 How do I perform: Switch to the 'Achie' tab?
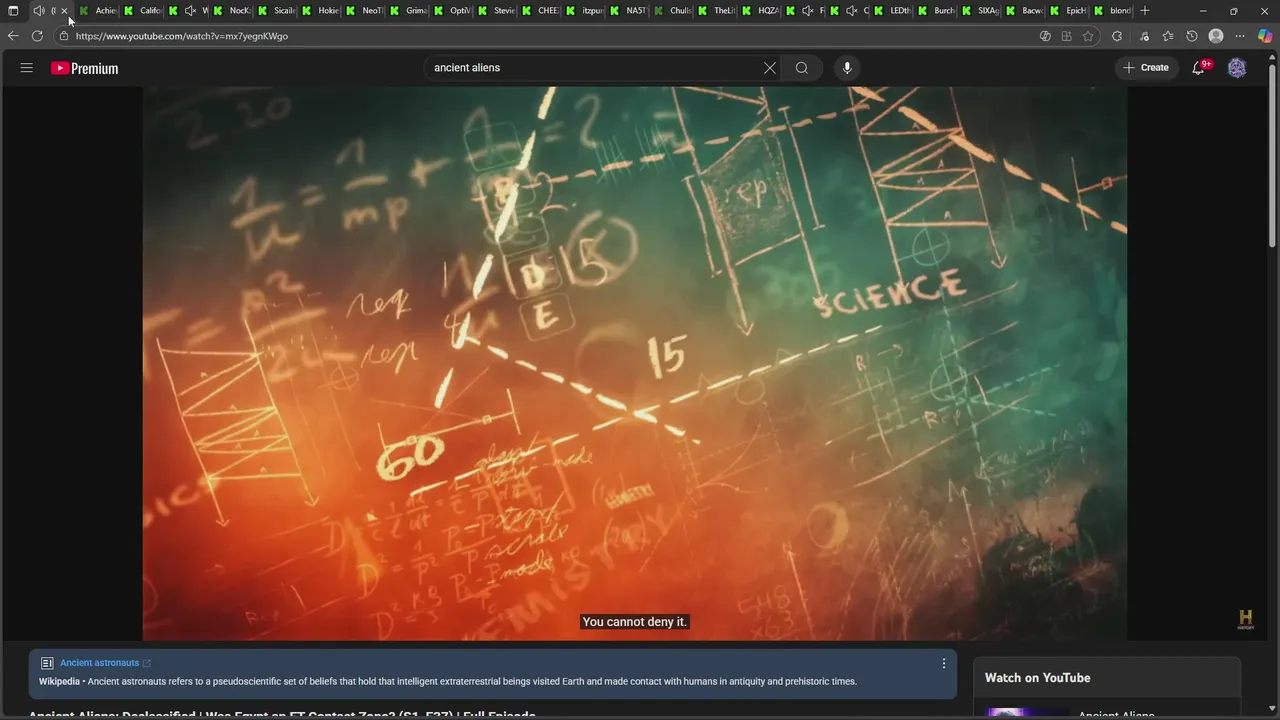98,11
